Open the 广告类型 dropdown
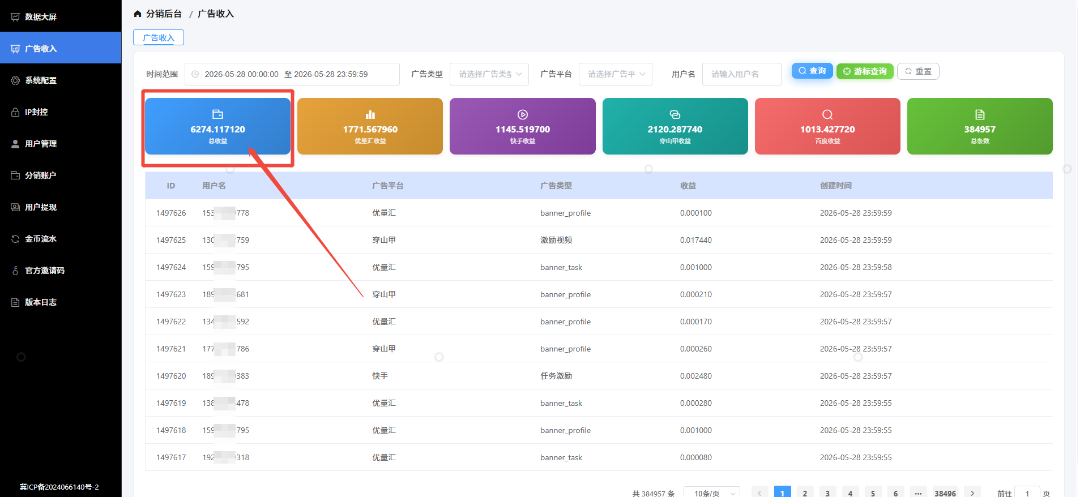Image resolution: width=1078 pixels, height=497 pixels. coord(489,74)
